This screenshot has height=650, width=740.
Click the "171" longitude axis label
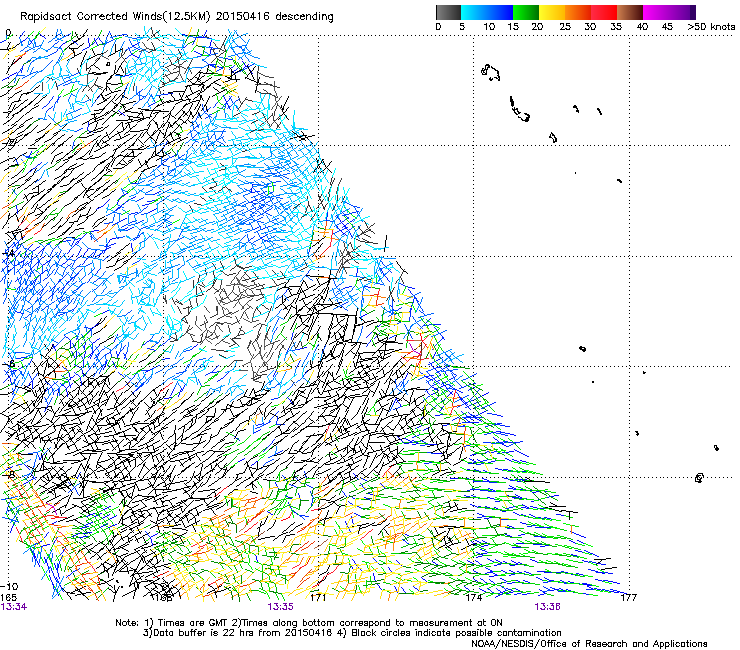318,598
